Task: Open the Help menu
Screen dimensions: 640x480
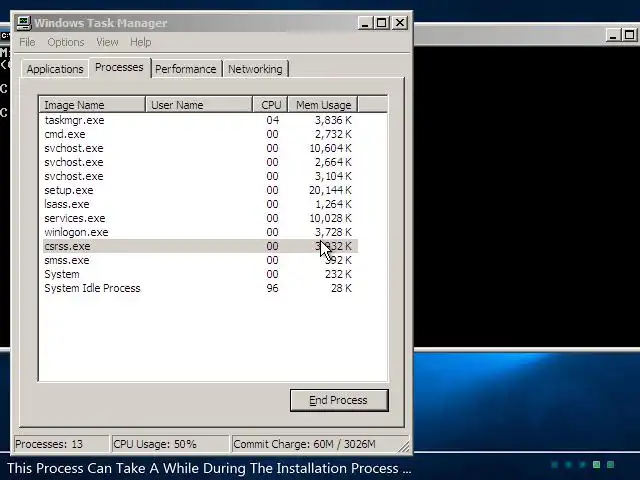Action: click(140, 42)
